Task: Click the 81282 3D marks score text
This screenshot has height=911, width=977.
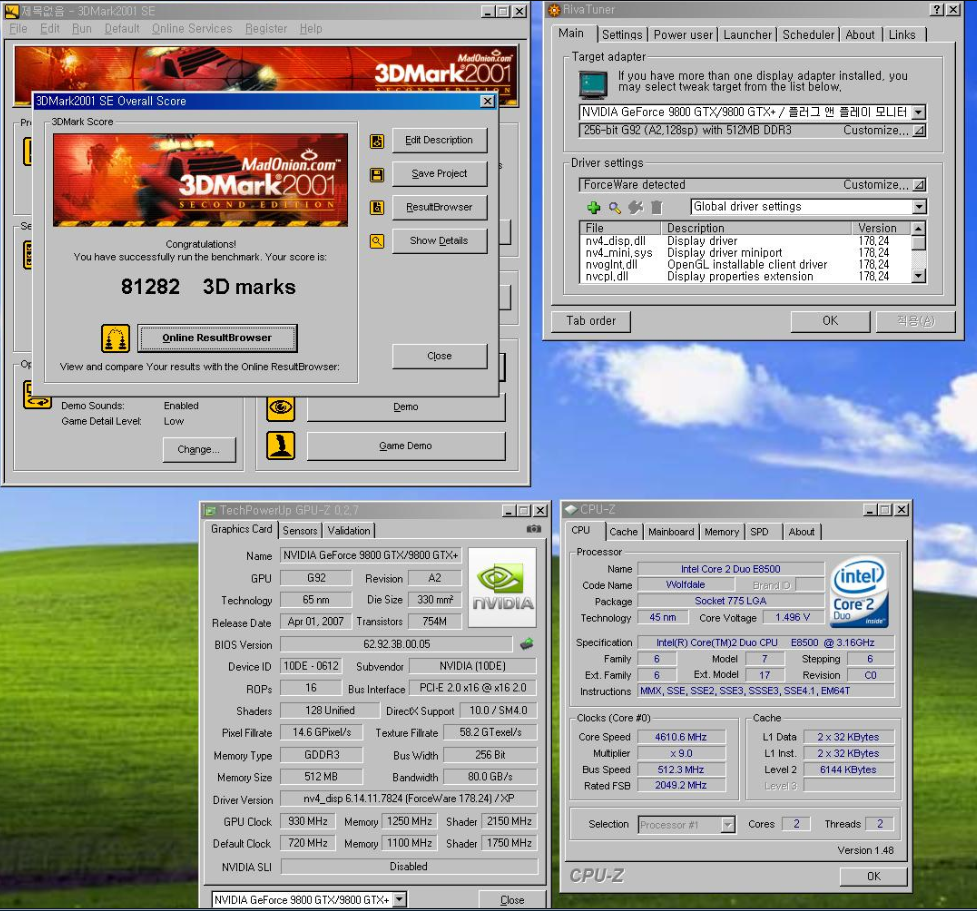Action: point(208,287)
